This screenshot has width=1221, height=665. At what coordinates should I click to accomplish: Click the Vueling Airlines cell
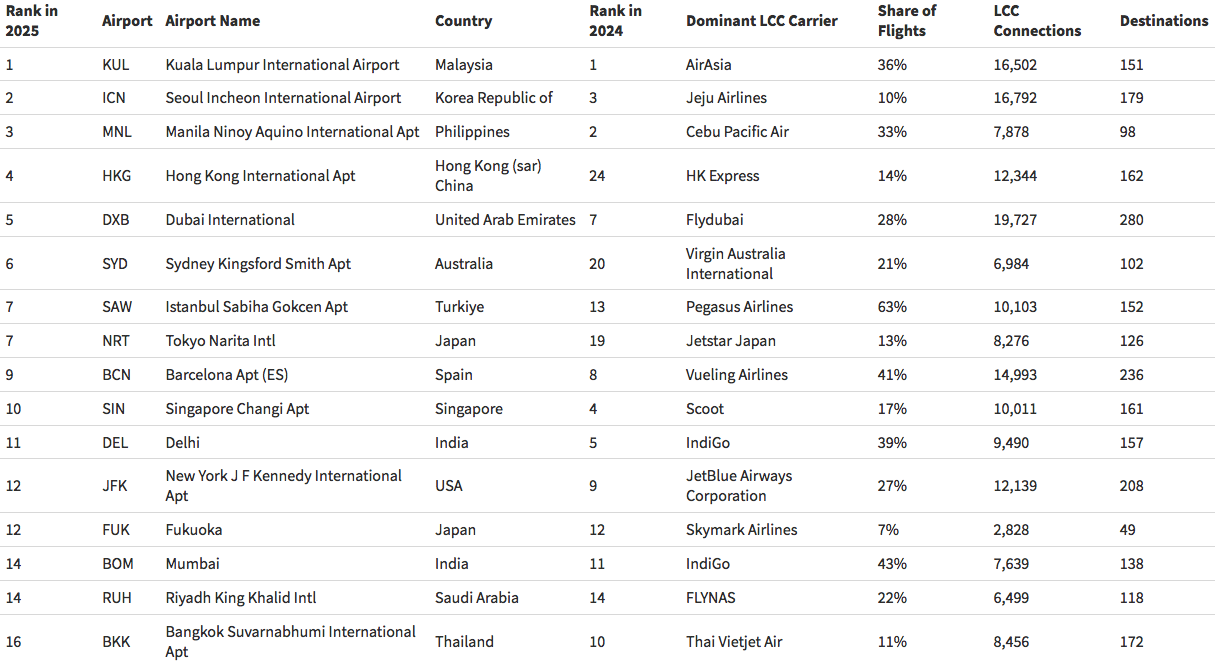coord(736,375)
